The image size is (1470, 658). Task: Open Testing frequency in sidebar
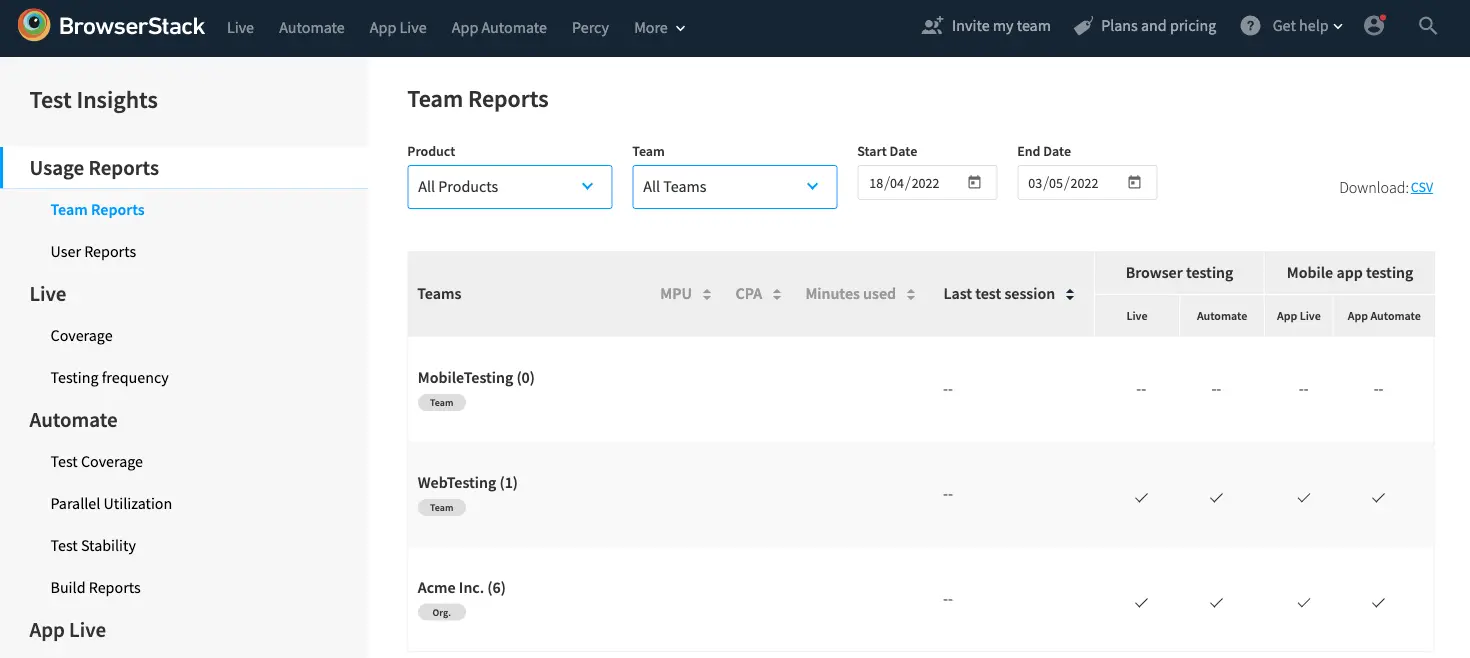point(109,378)
